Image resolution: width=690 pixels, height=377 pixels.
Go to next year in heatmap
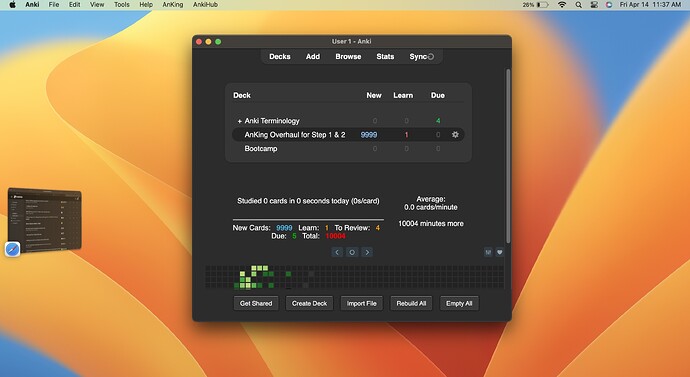pos(367,252)
